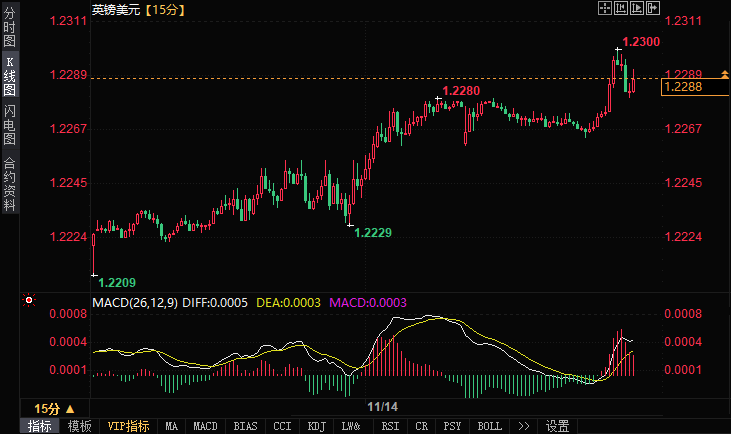Click the DEA:0.0003 value
The image size is (731, 434).
289,303
